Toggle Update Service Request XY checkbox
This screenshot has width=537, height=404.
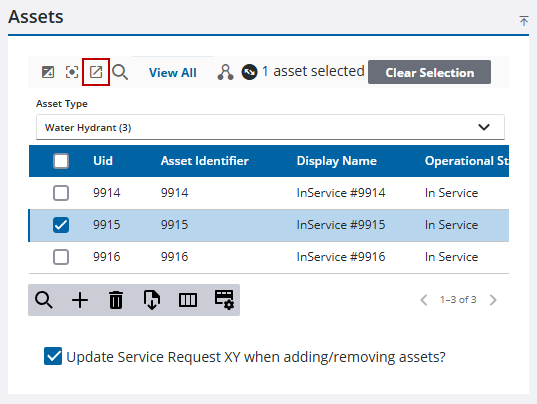53,356
